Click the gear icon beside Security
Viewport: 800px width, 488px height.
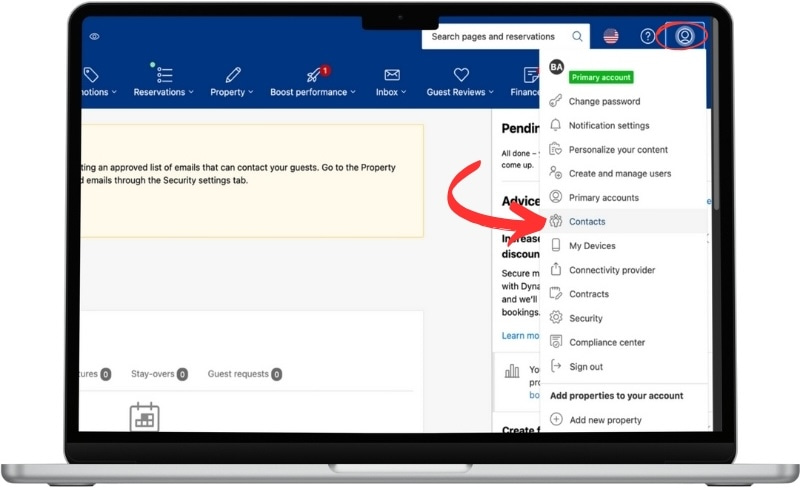click(x=556, y=318)
